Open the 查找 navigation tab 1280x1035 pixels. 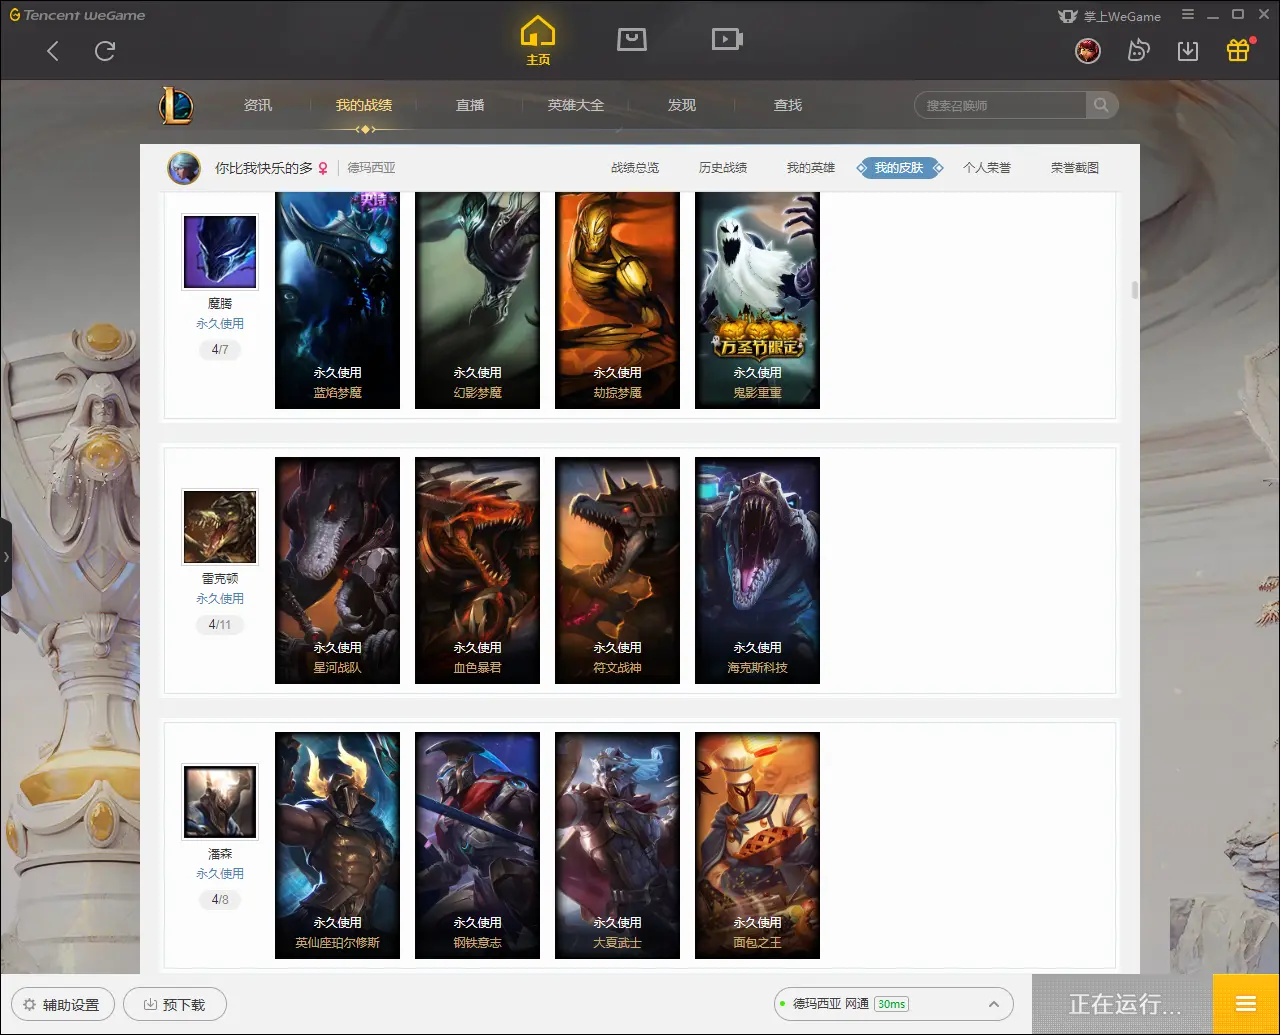(788, 105)
